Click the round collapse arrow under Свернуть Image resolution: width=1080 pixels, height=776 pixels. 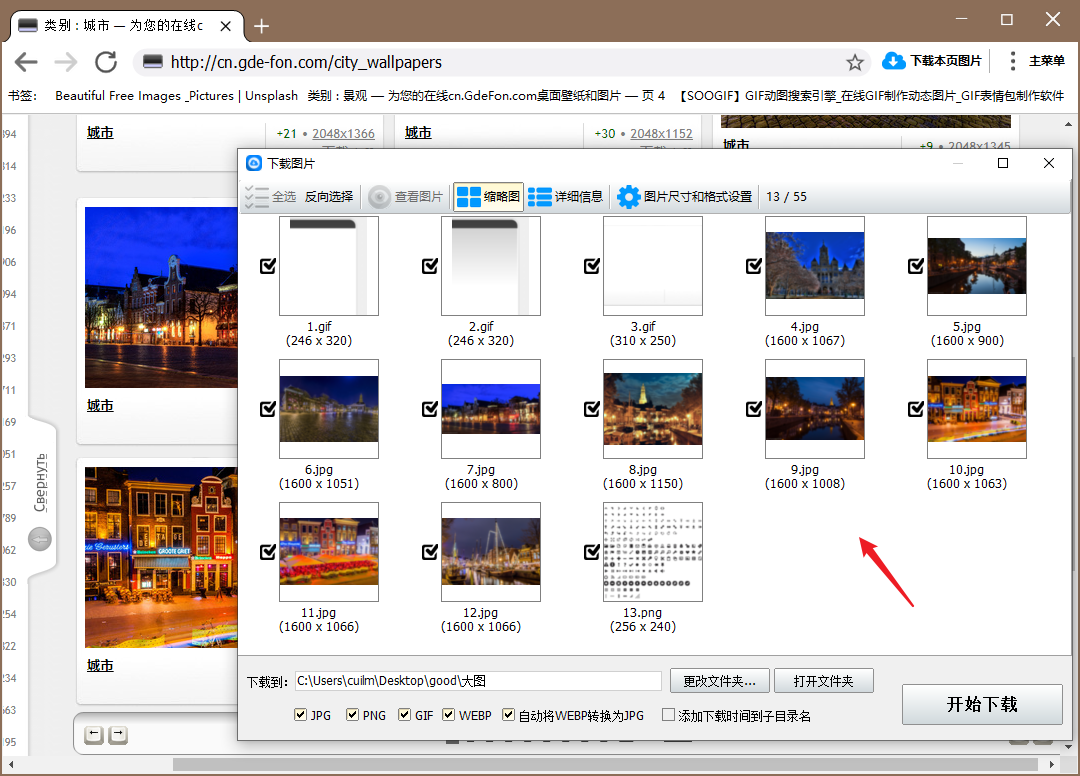40,539
